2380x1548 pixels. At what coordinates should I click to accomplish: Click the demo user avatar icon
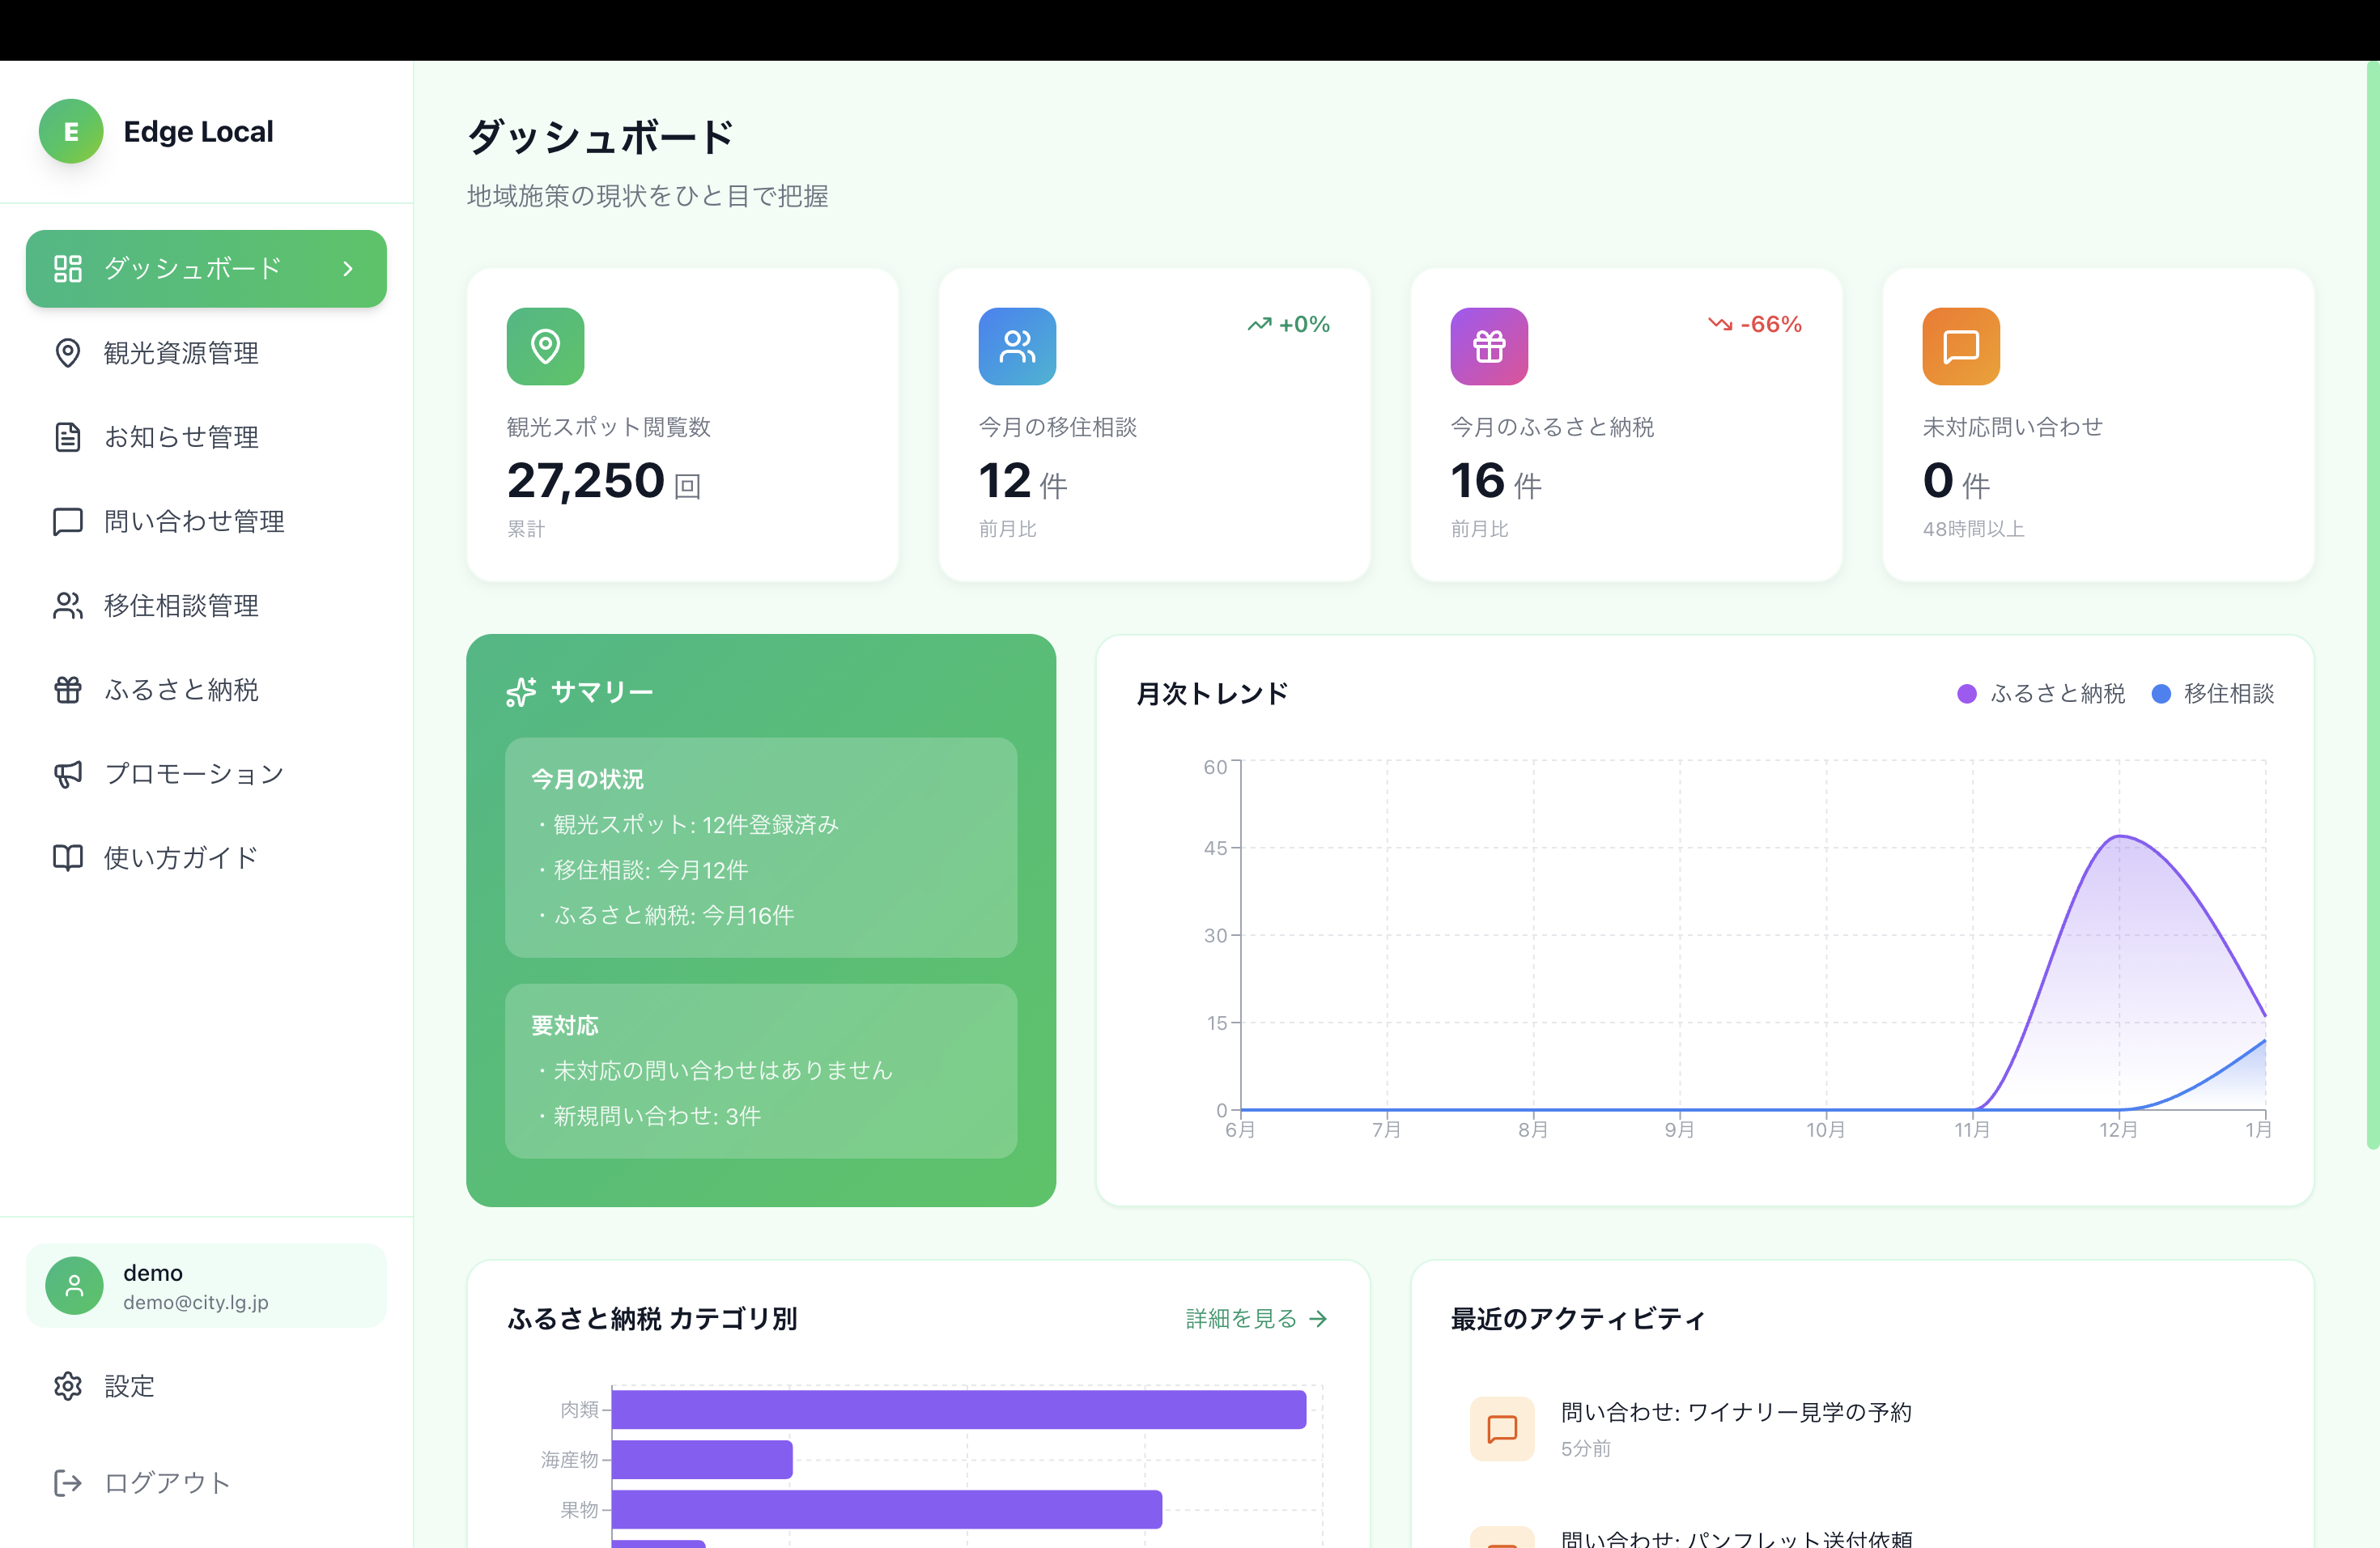(74, 1285)
